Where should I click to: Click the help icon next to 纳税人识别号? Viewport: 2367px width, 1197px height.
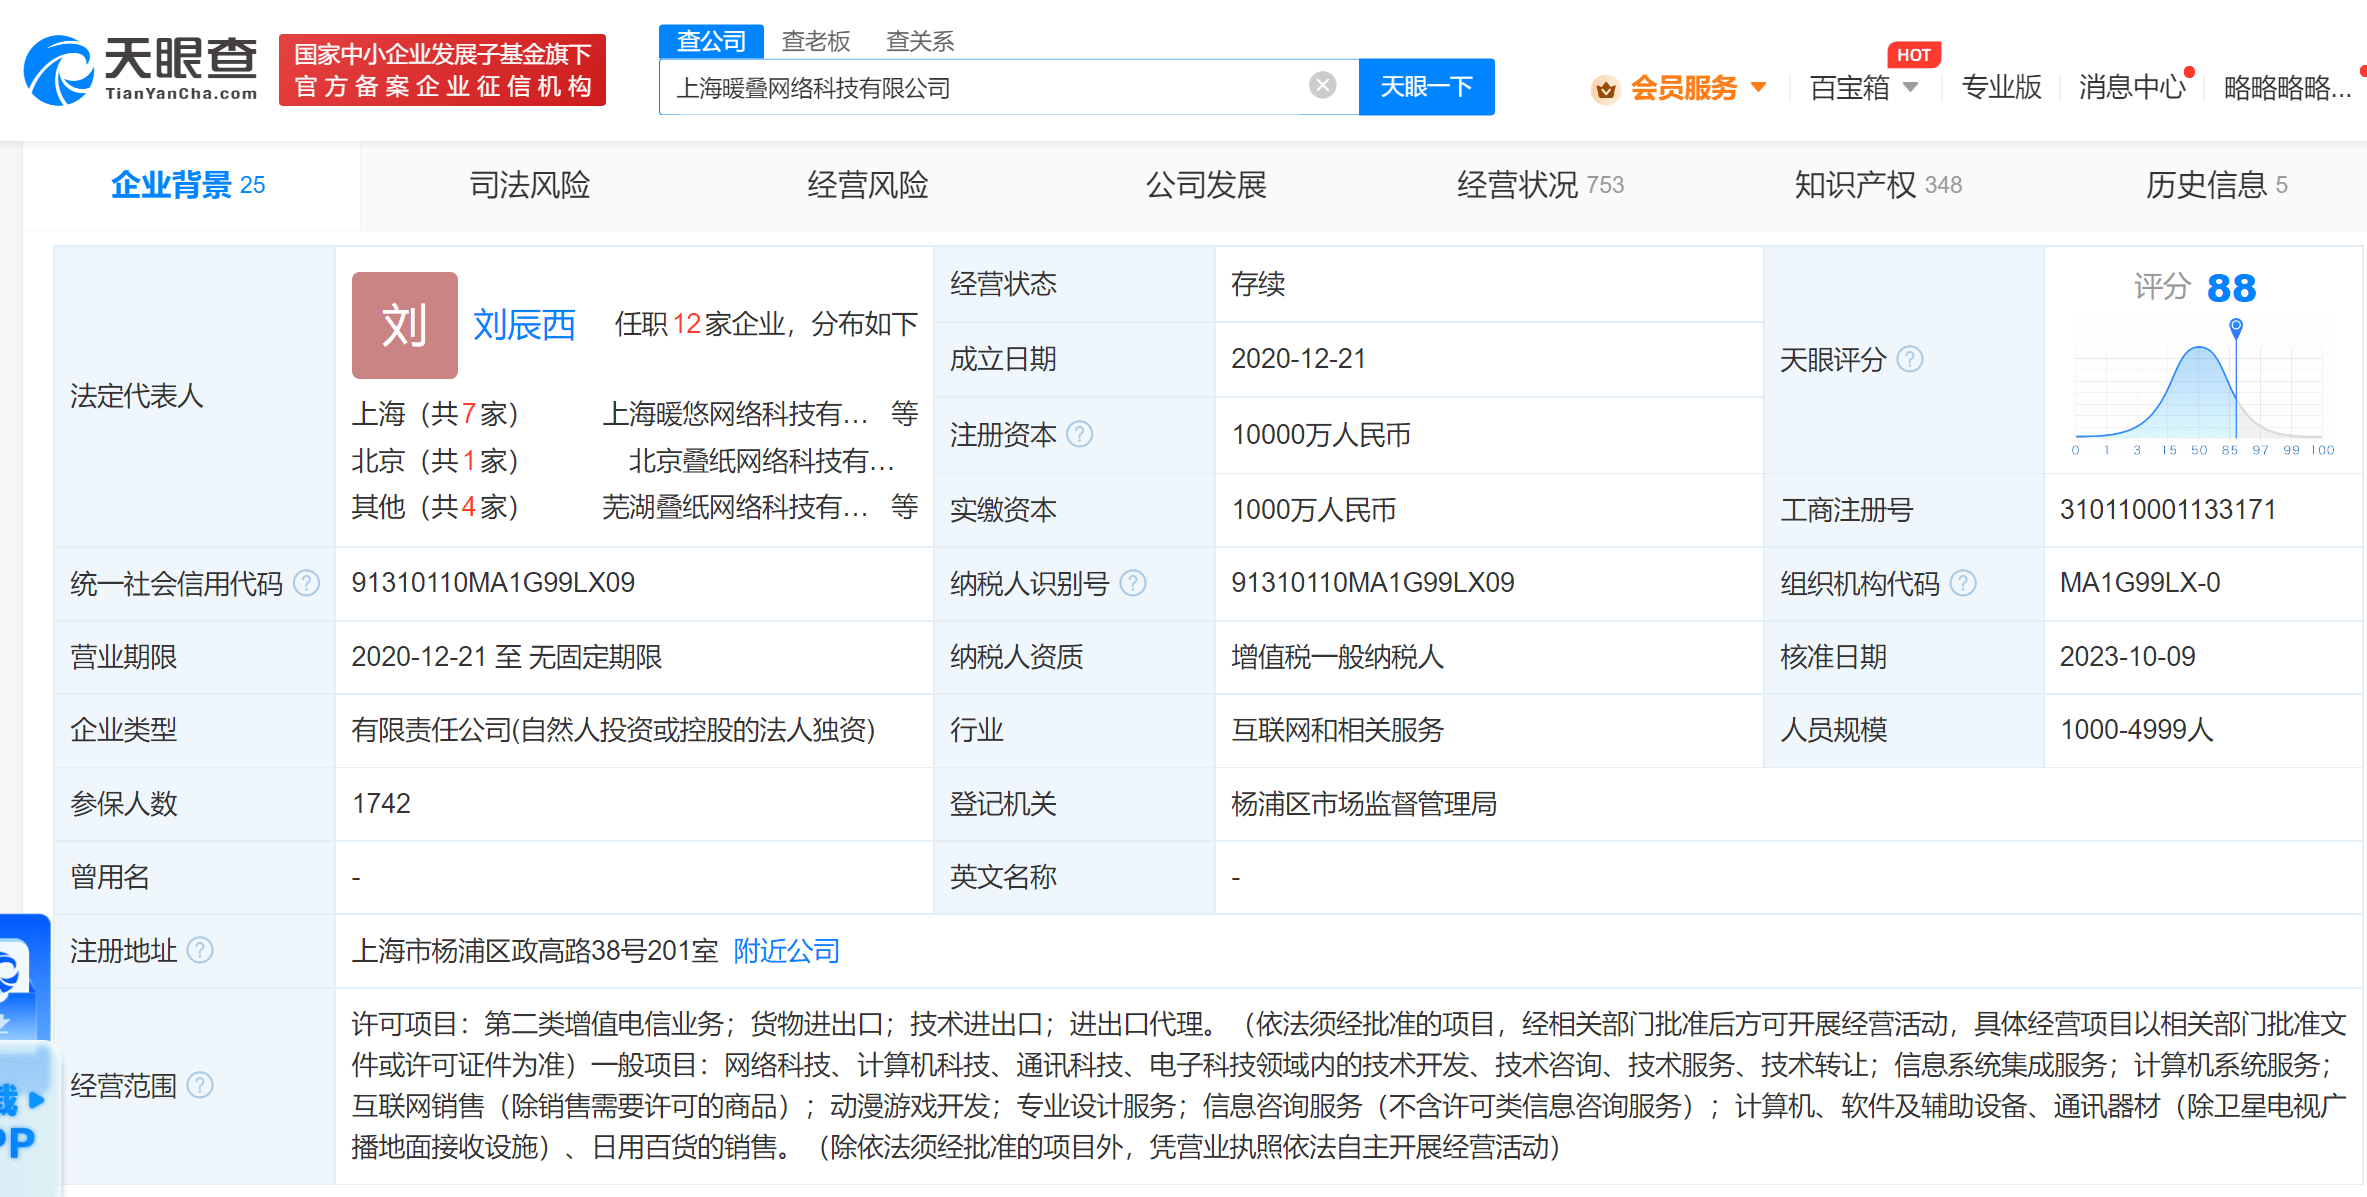1133,583
